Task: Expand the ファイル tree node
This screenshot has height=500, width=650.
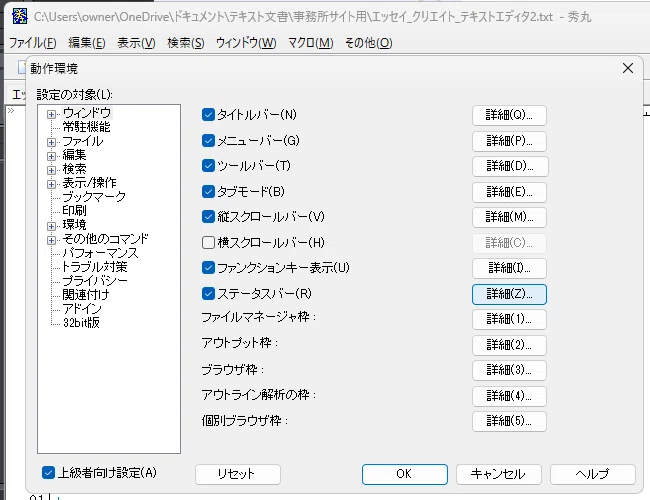Action: point(51,142)
